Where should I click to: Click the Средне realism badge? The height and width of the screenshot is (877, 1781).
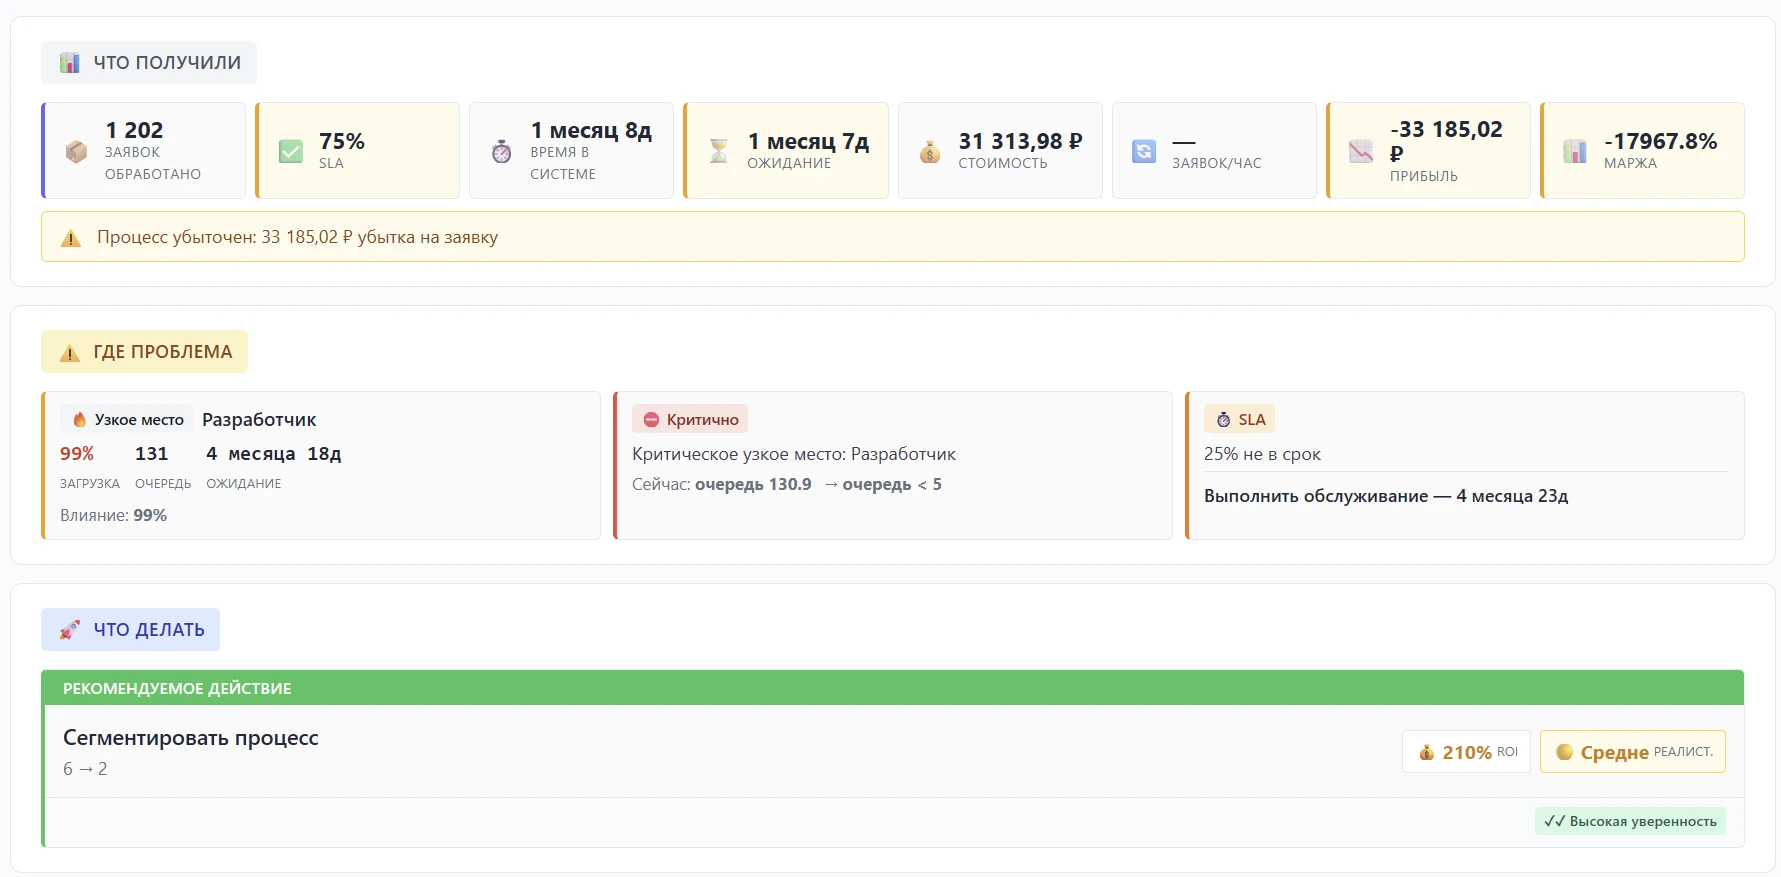(x=1633, y=752)
